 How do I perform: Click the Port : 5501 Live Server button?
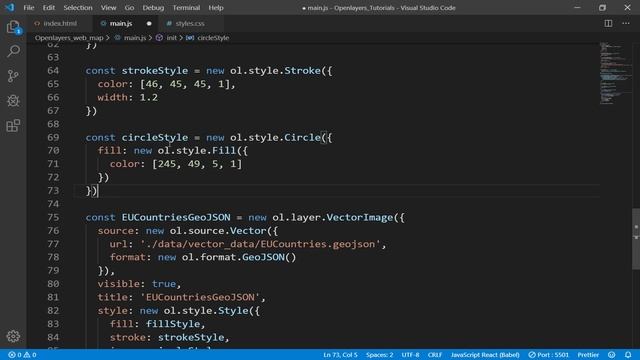click(549, 355)
